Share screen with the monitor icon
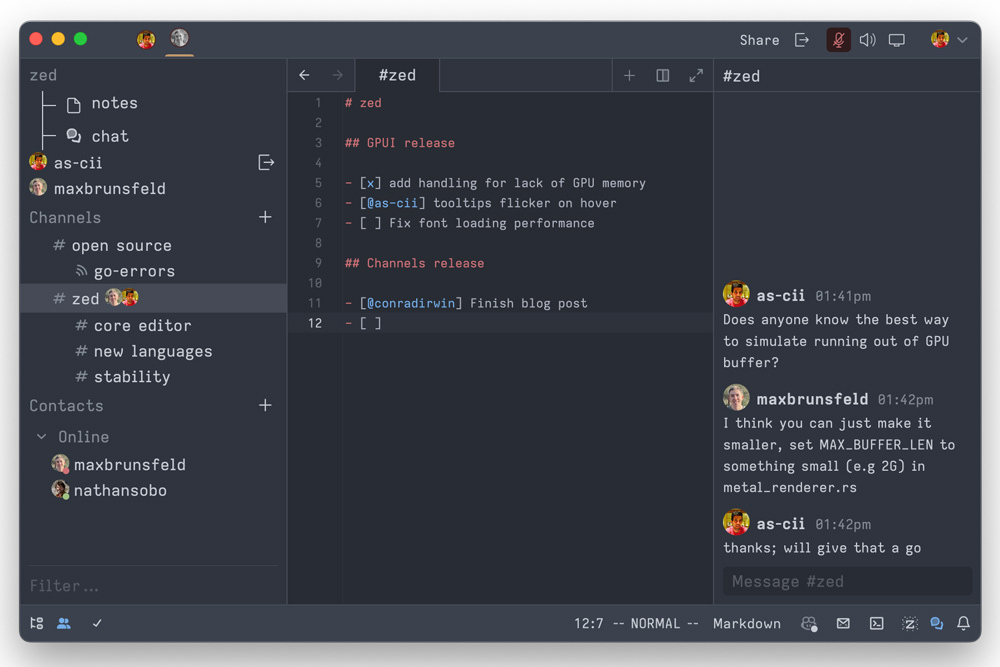The height and width of the screenshot is (667, 1000). point(897,40)
